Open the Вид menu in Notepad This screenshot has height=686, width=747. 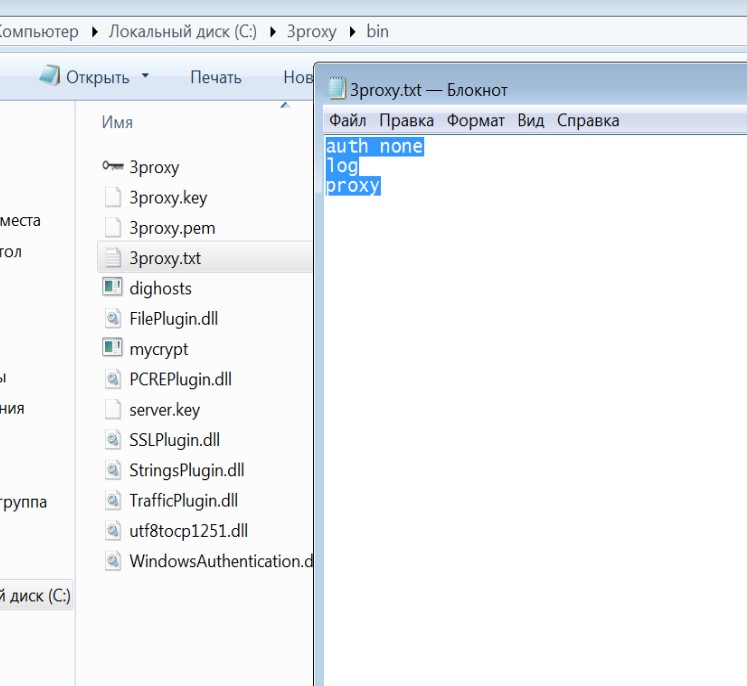(531, 121)
